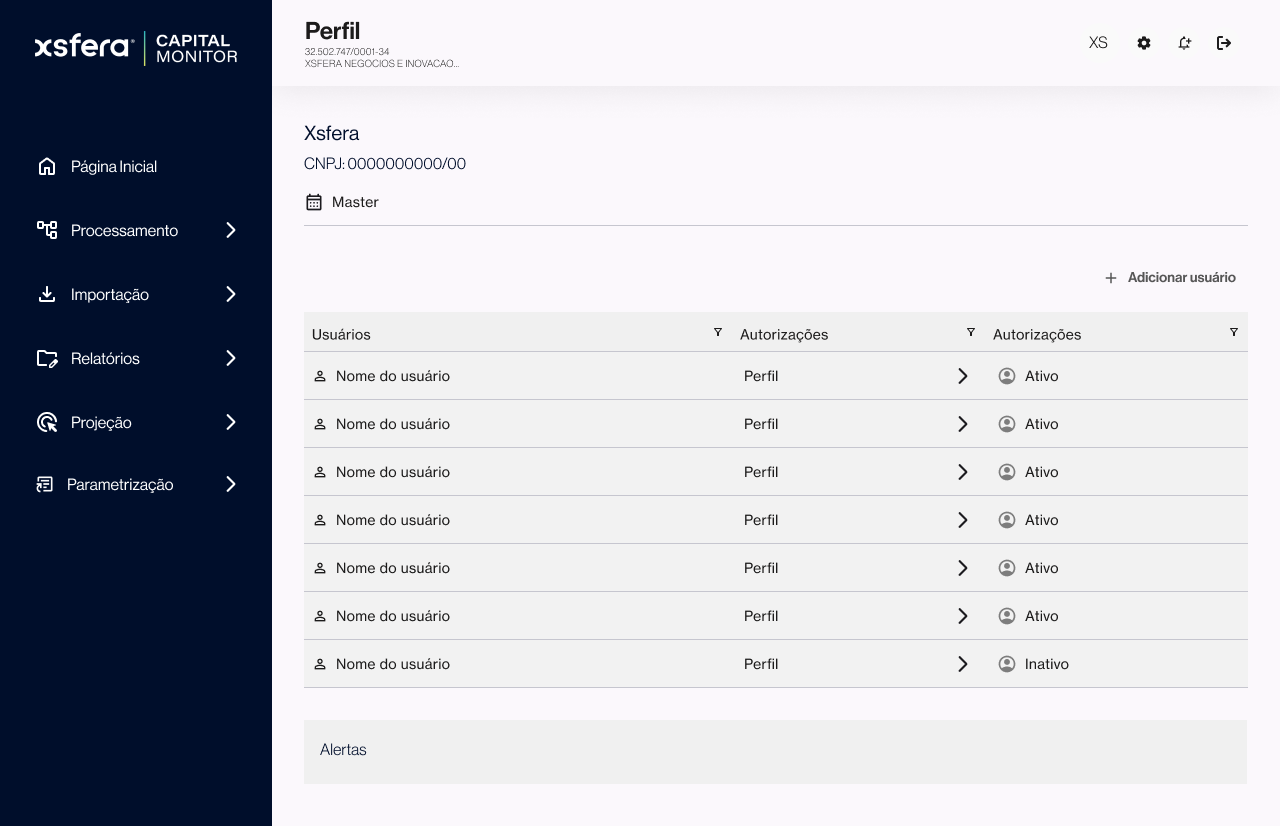1280x826 pixels.
Task: Filter the Usuários column
Action: pos(717,332)
